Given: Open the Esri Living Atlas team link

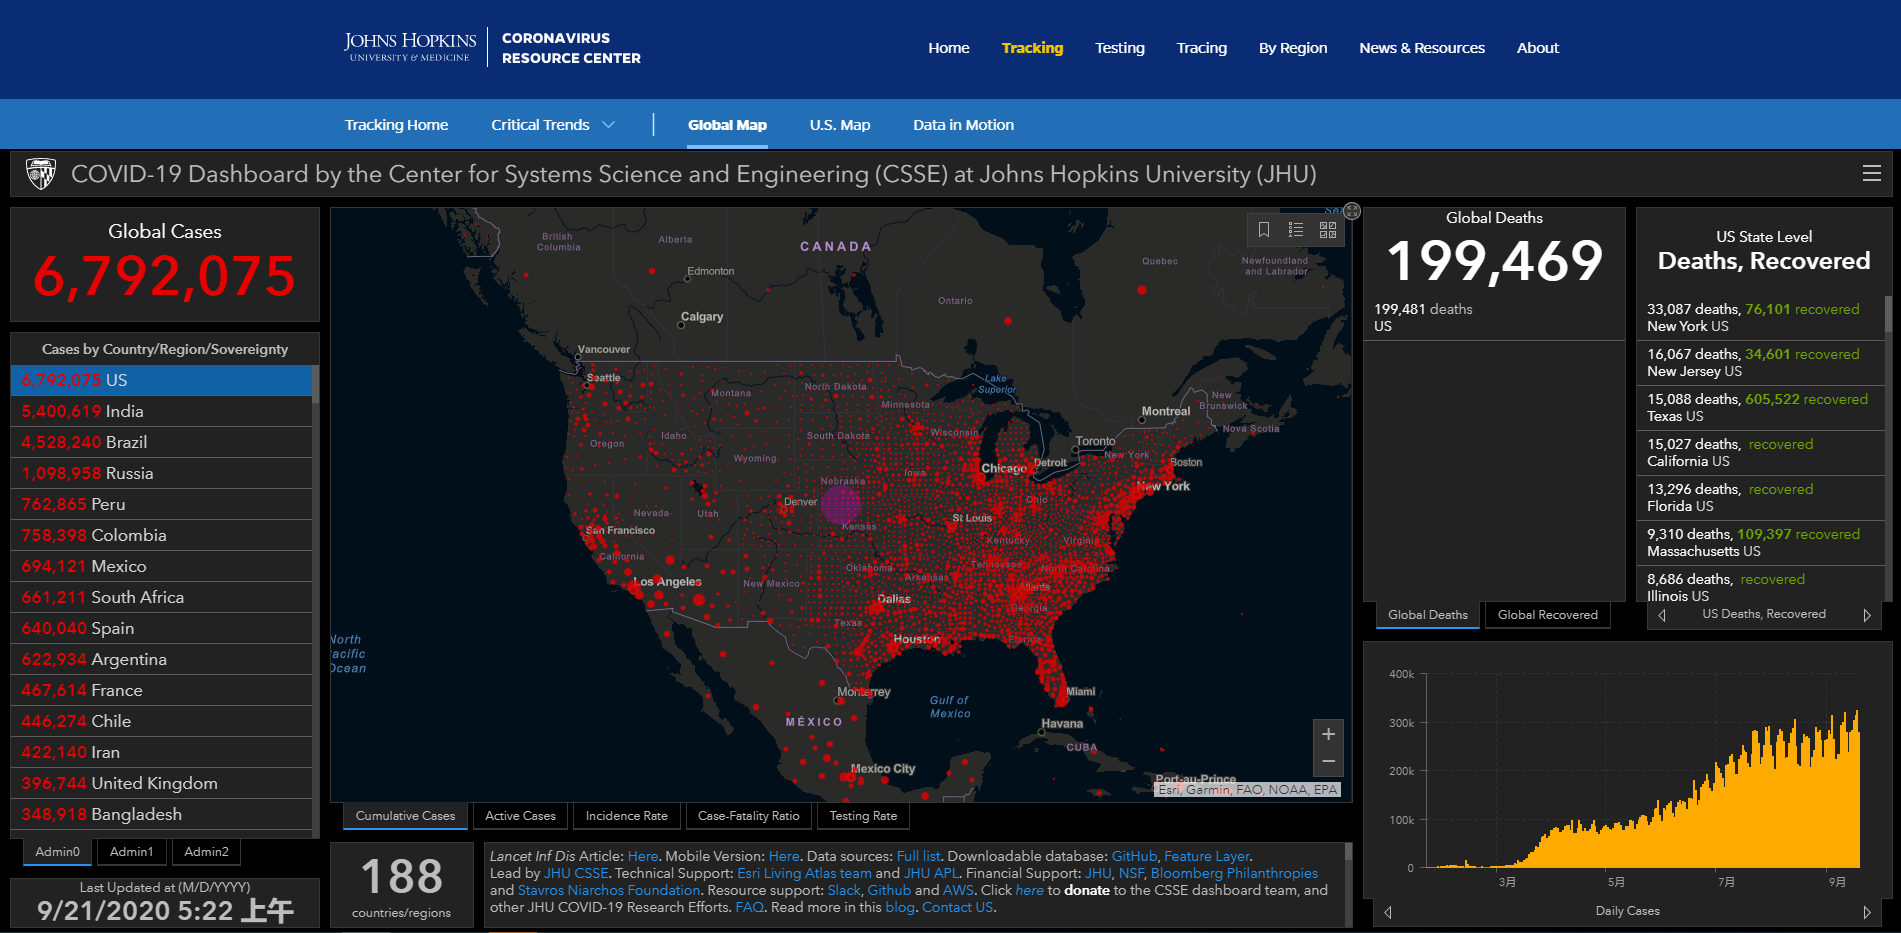Looking at the screenshot, I should [x=805, y=873].
